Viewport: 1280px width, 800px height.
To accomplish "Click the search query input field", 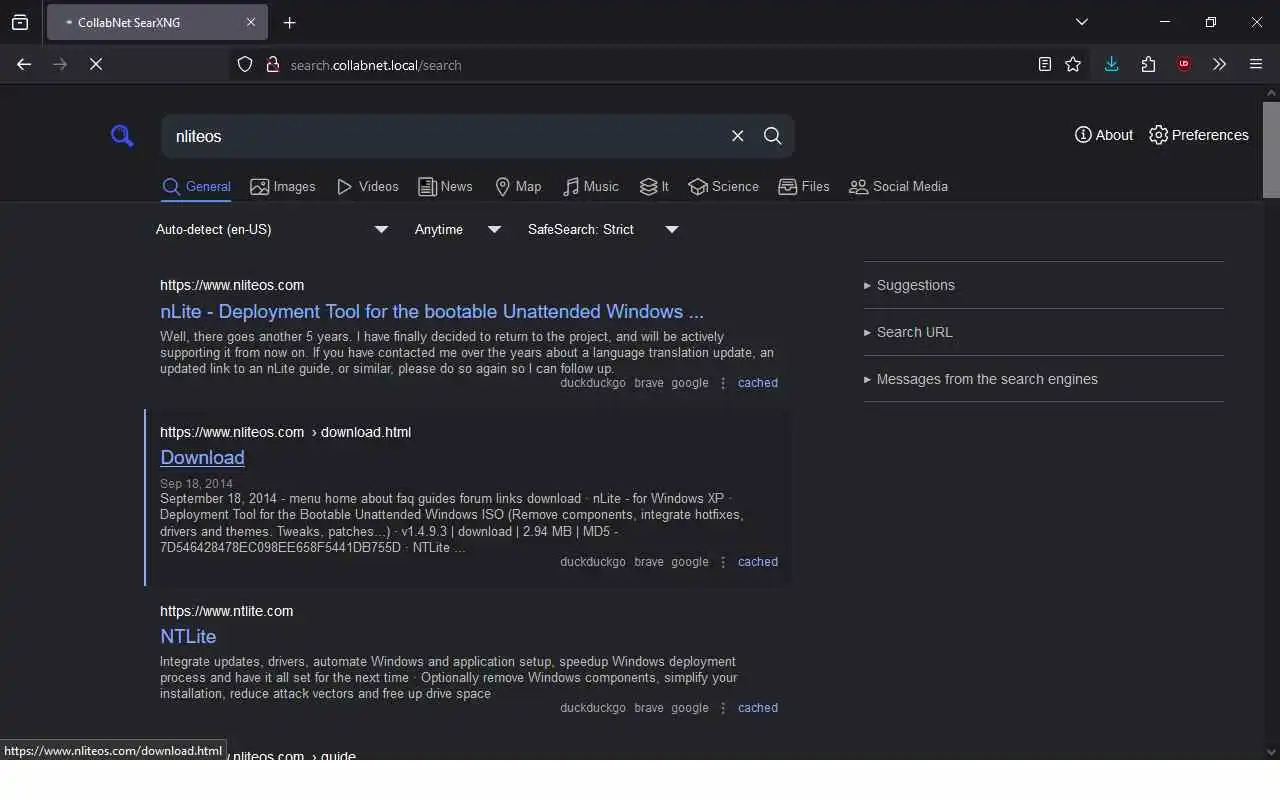I will point(445,136).
